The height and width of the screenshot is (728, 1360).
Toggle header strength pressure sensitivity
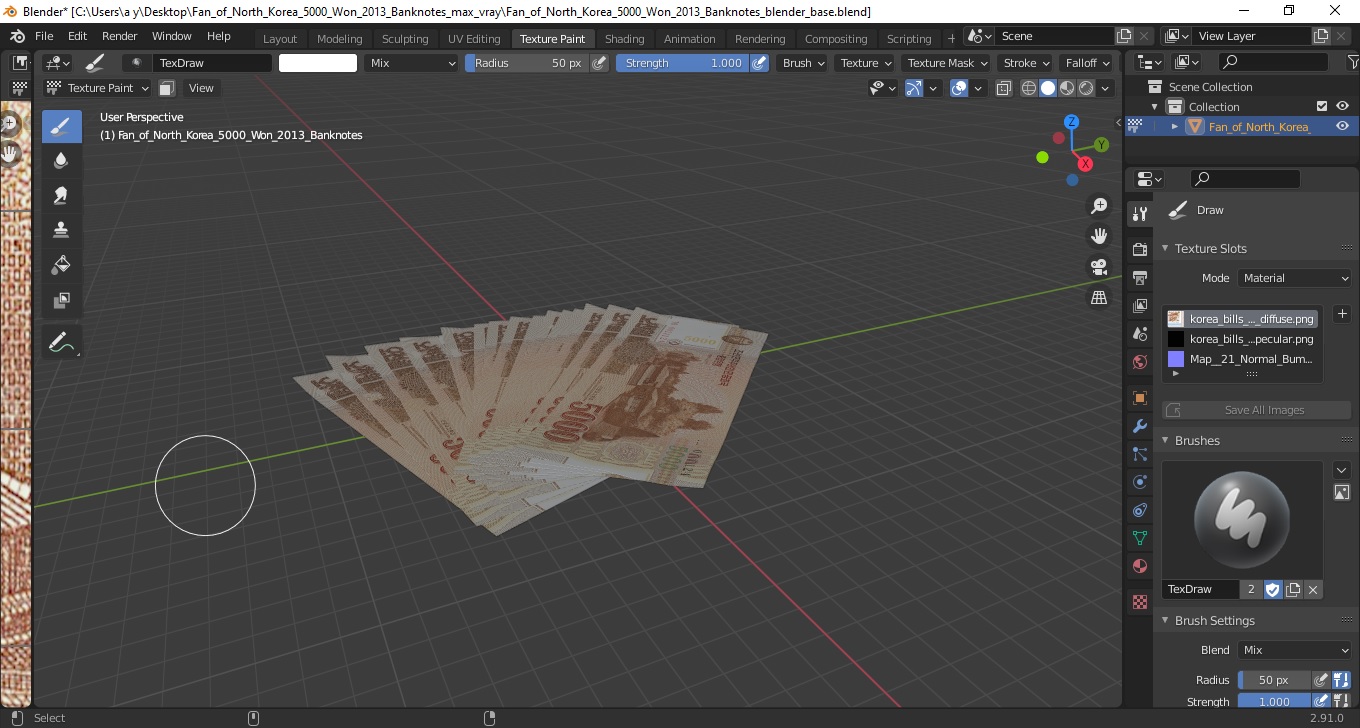759,63
